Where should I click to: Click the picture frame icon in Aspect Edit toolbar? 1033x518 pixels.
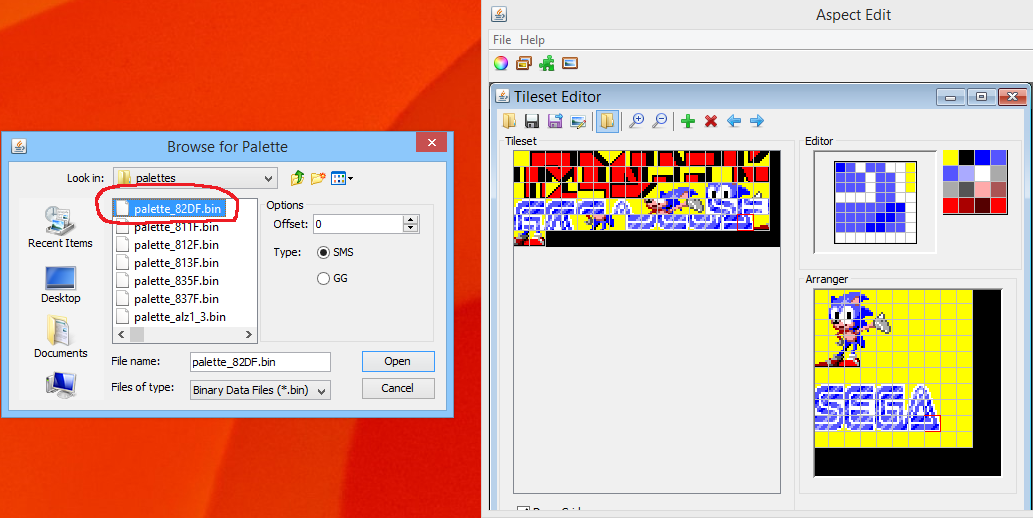click(x=570, y=63)
